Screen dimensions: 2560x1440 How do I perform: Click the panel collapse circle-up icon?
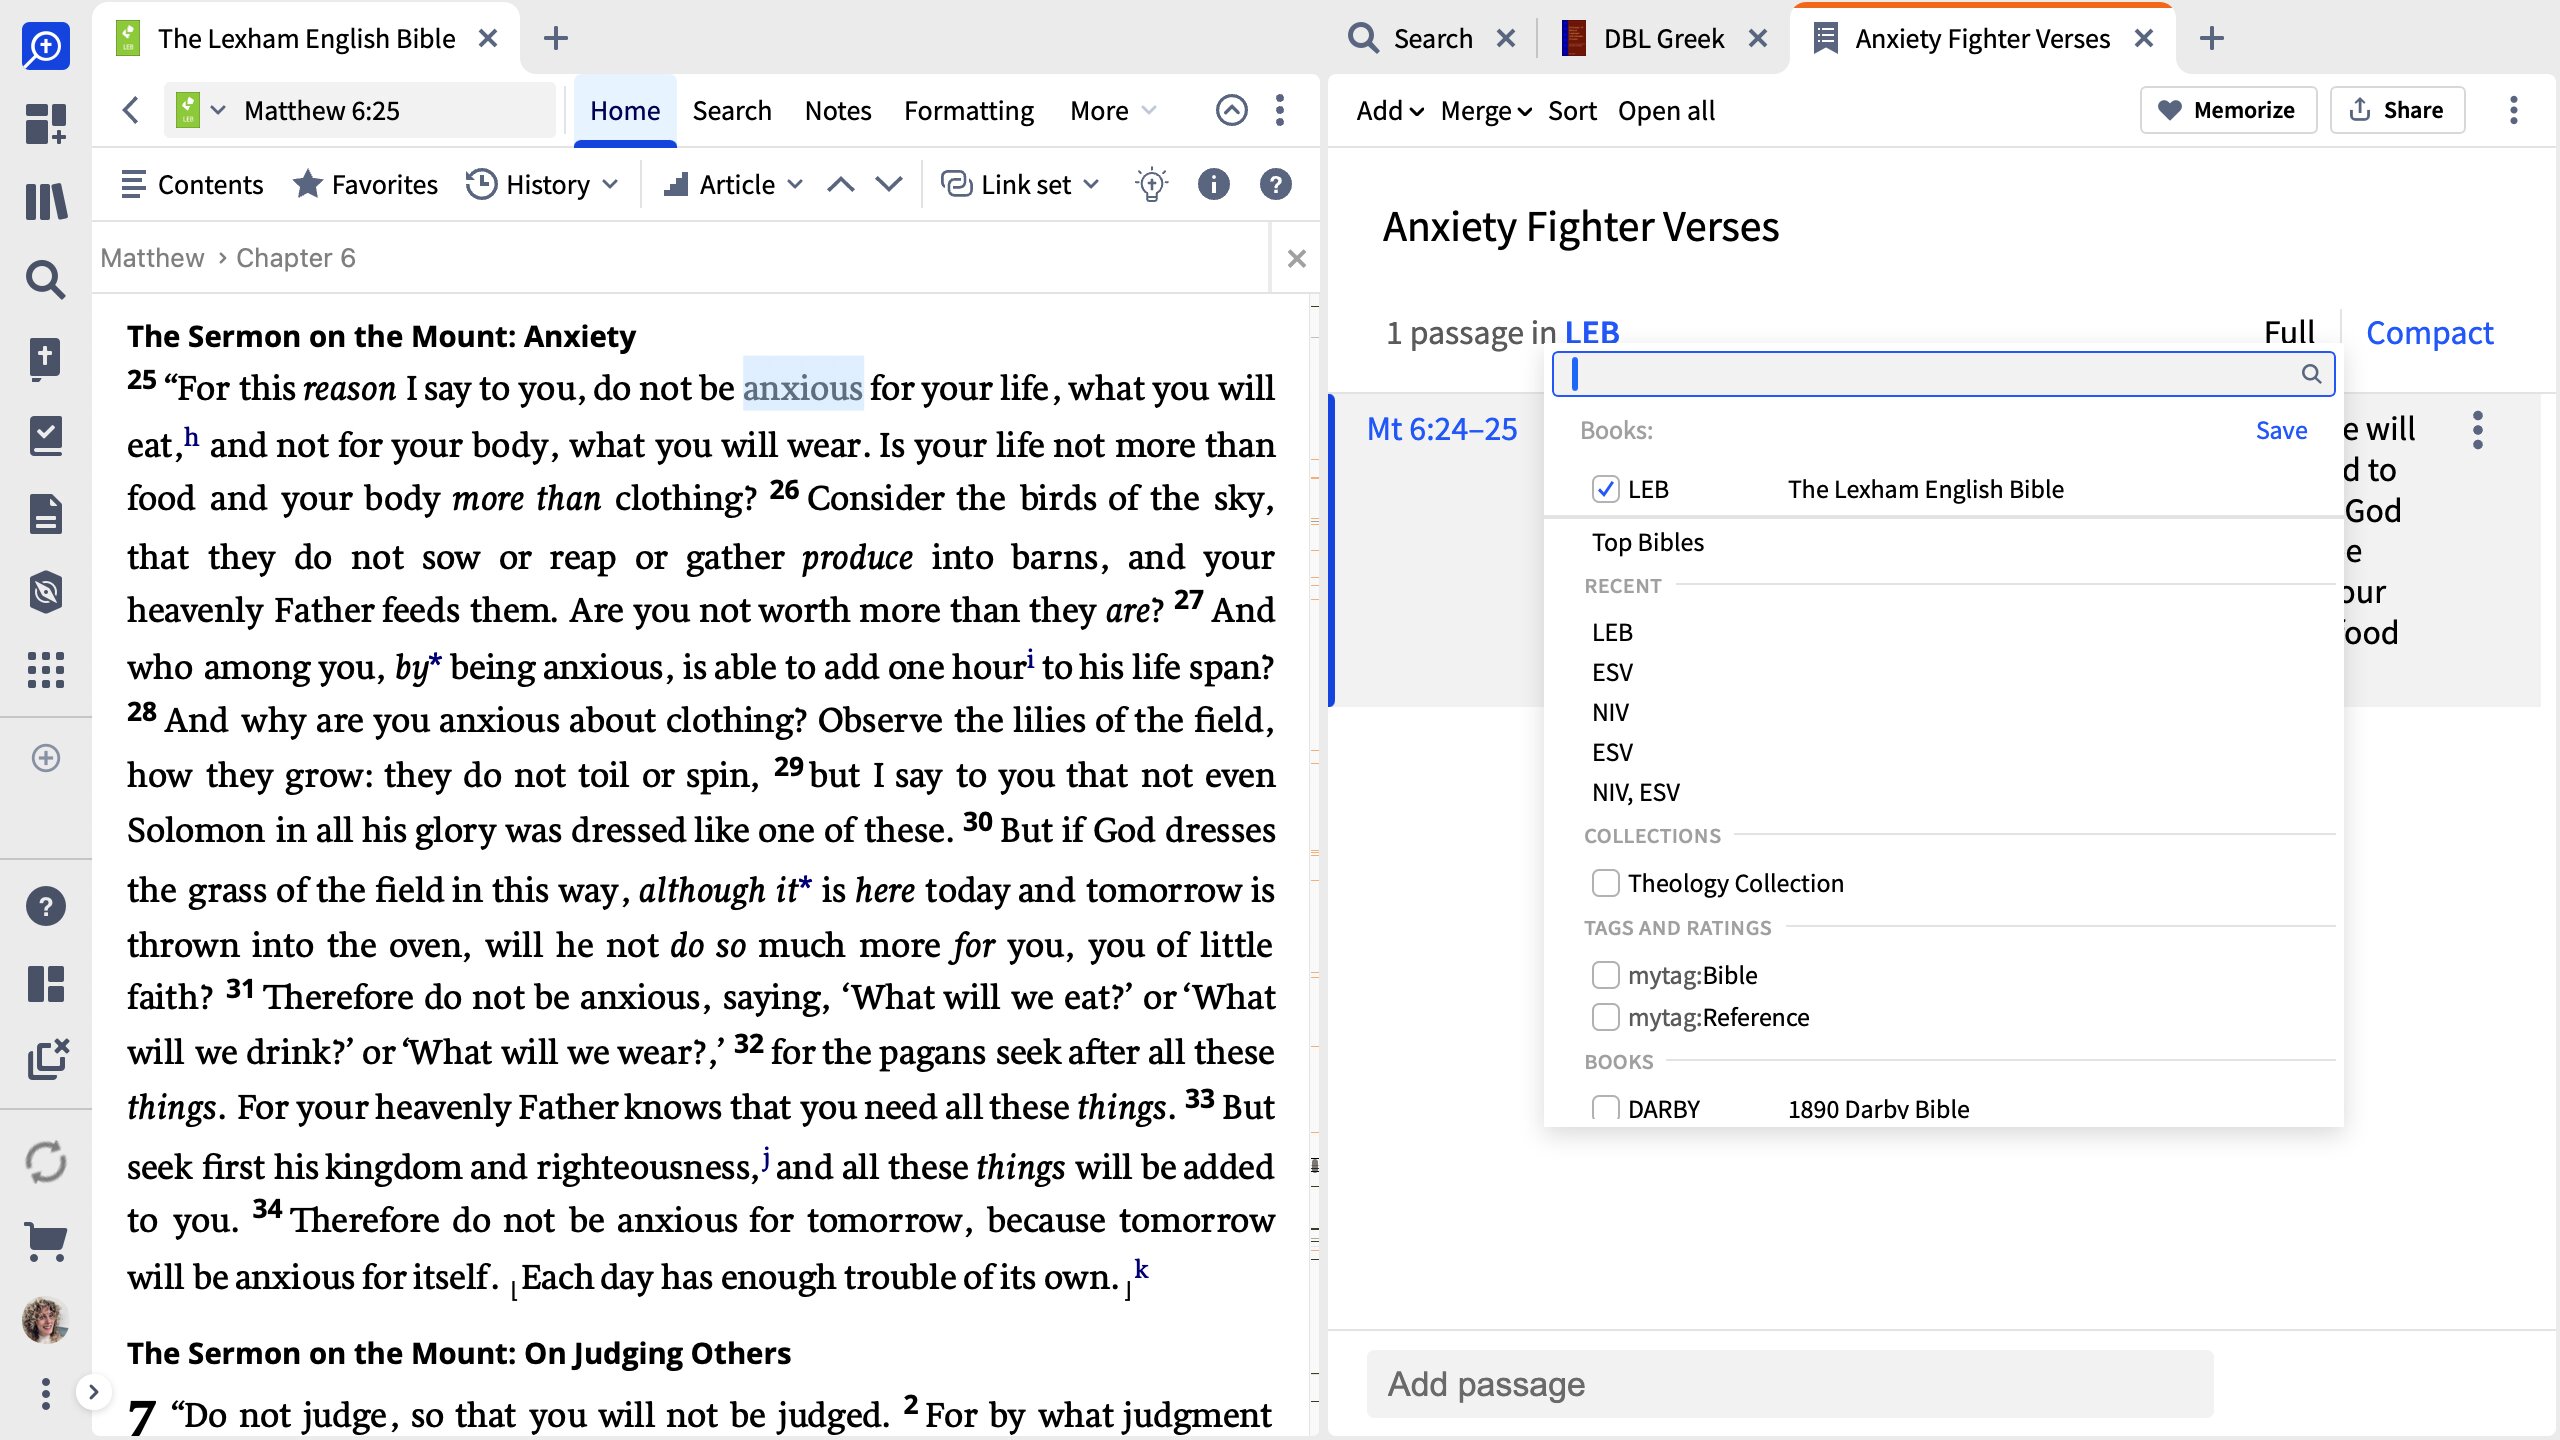pos(1231,110)
